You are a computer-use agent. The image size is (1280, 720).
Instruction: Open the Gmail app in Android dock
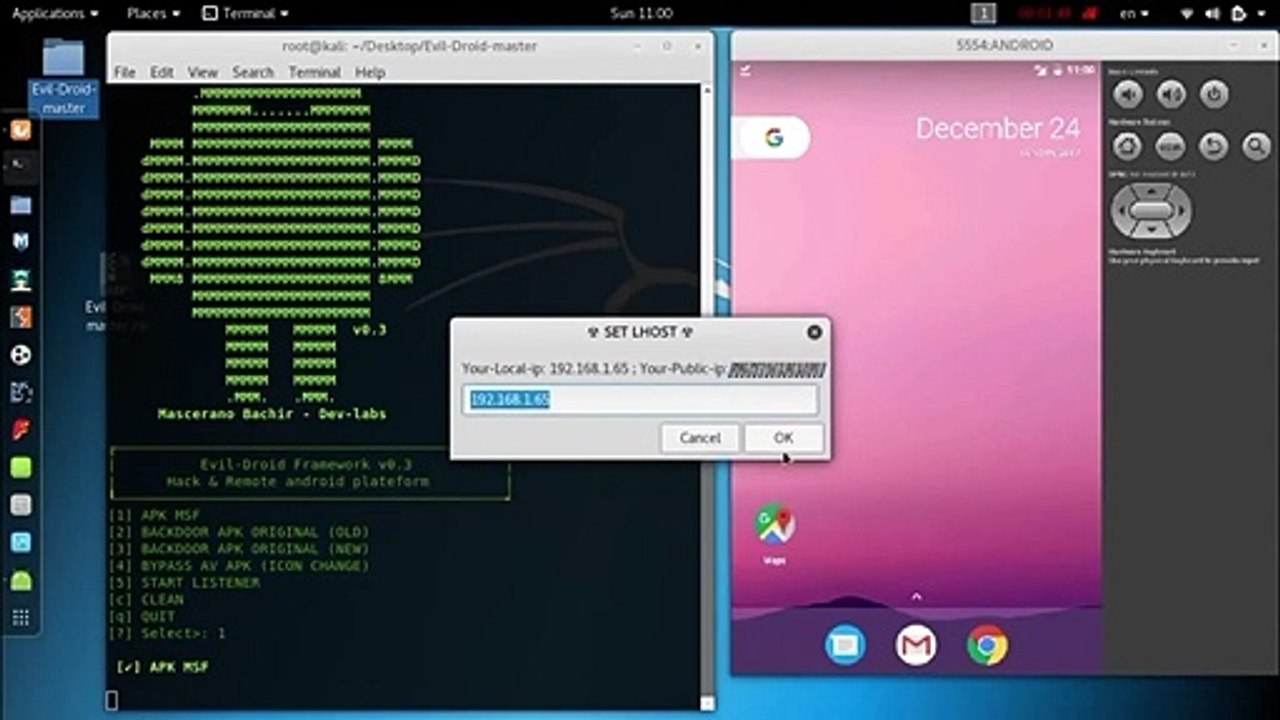point(916,645)
